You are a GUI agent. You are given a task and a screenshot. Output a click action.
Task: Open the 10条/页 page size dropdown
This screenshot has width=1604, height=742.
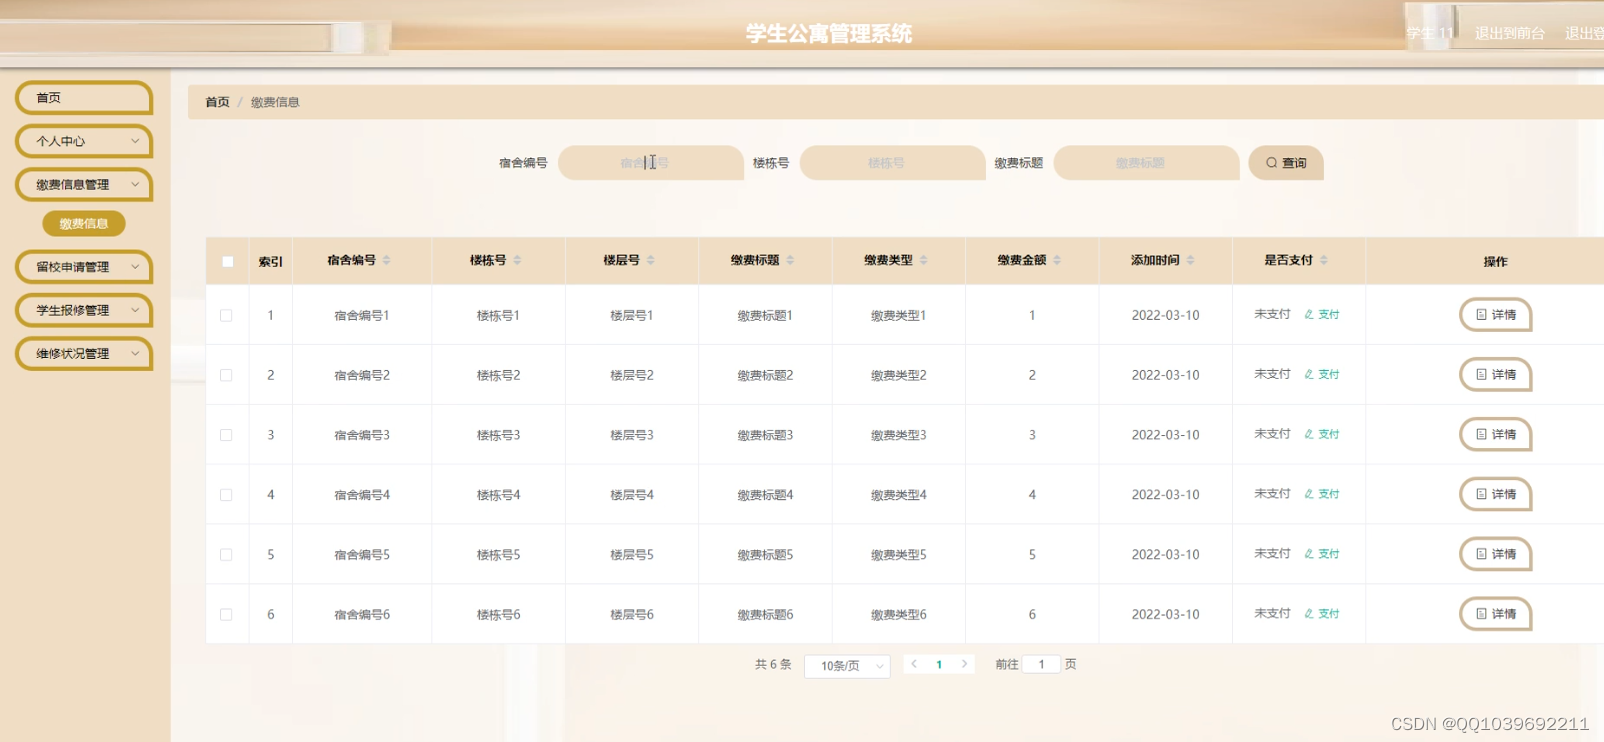847,666
